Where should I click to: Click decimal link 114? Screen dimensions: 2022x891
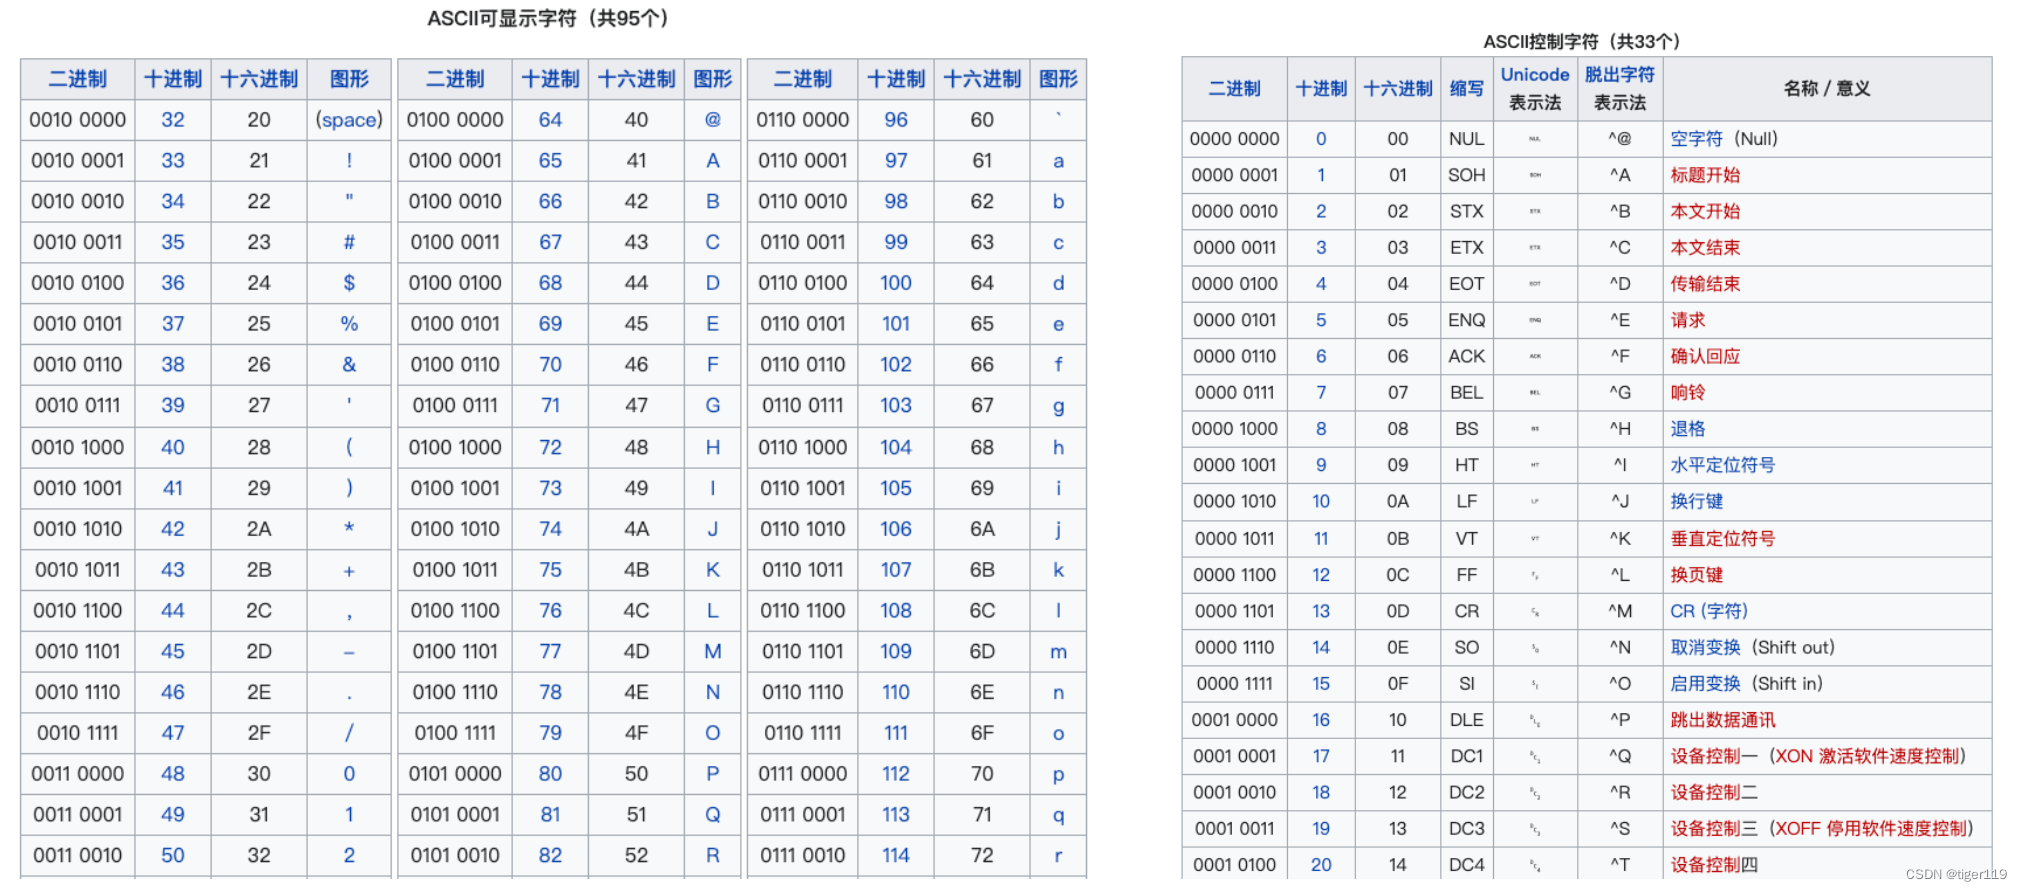pyautogui.click(x=896, y=856)
